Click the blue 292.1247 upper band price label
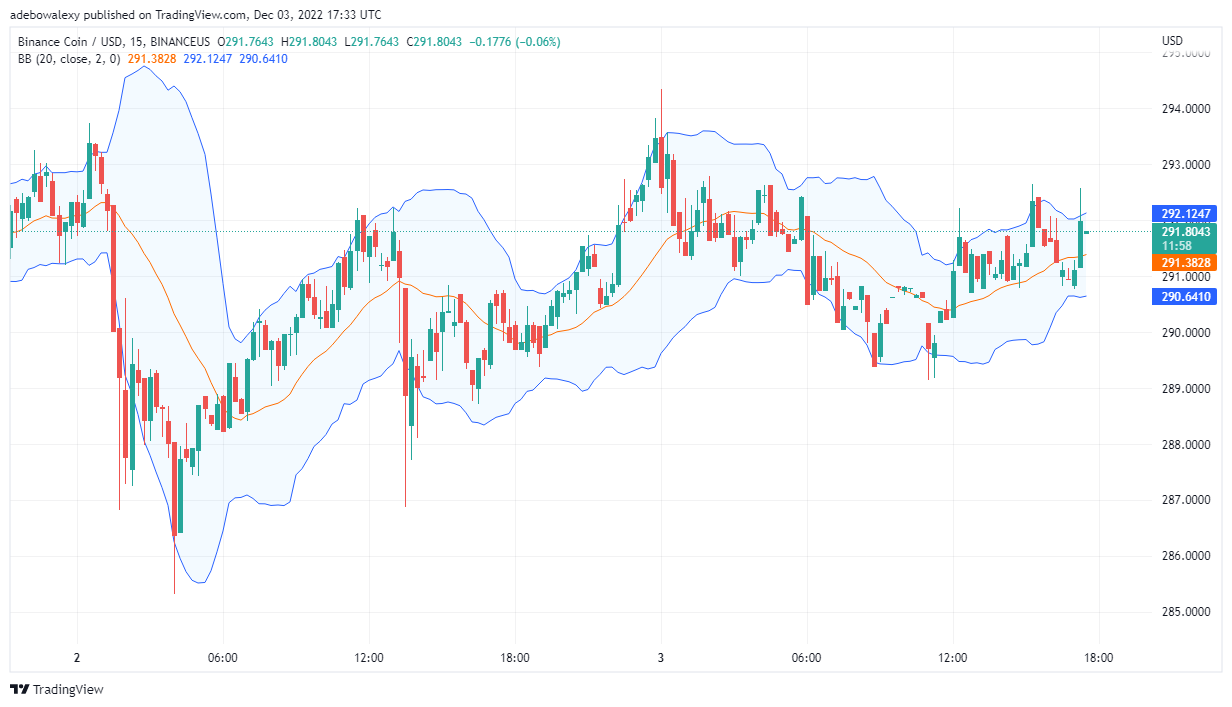Viewport: 1232px width, 707px height. pyautogui.click(x=1187, y=214)
